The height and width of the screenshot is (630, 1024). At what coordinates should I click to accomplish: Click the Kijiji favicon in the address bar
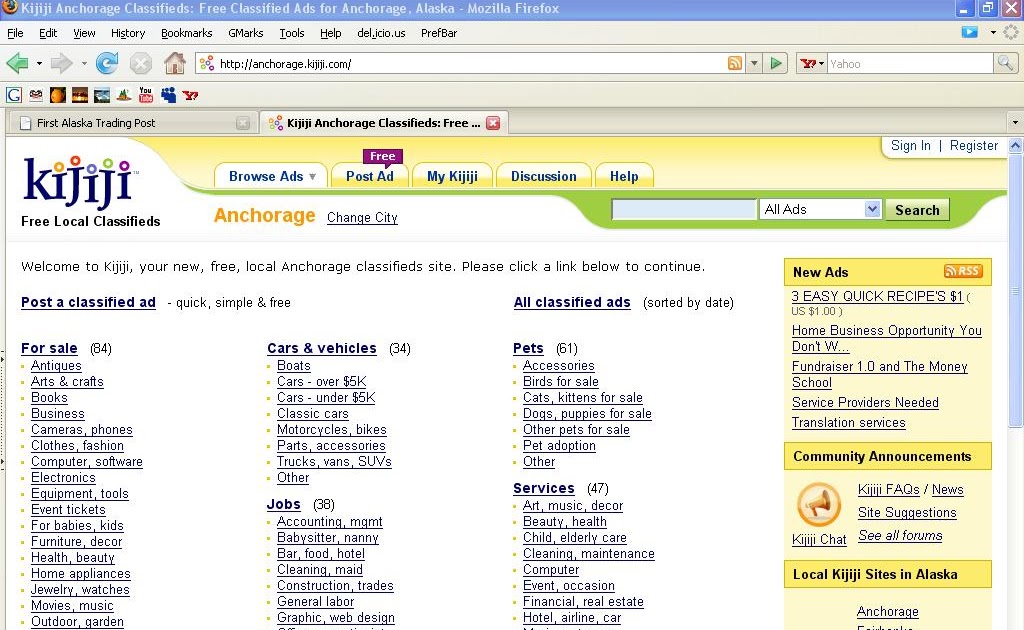tap(207, 63)
